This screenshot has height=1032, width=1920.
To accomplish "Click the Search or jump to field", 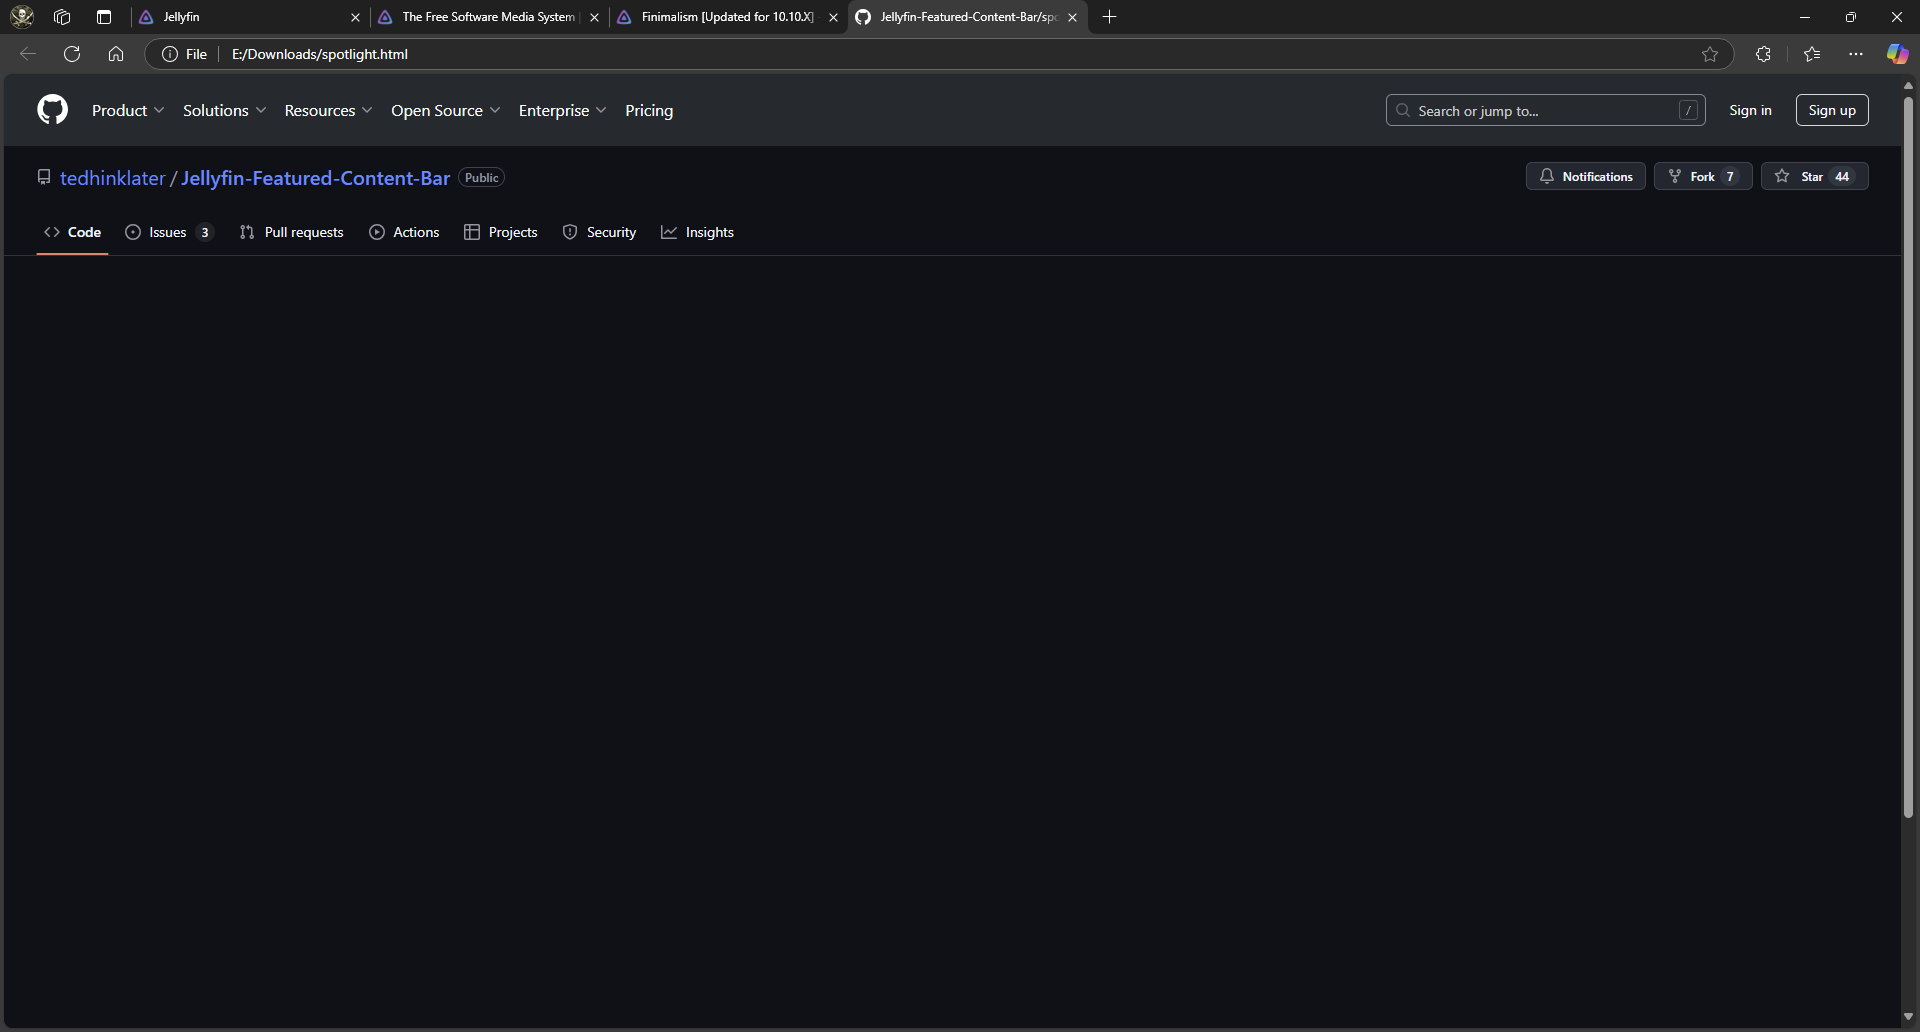I will click(x=1544, y=110).
